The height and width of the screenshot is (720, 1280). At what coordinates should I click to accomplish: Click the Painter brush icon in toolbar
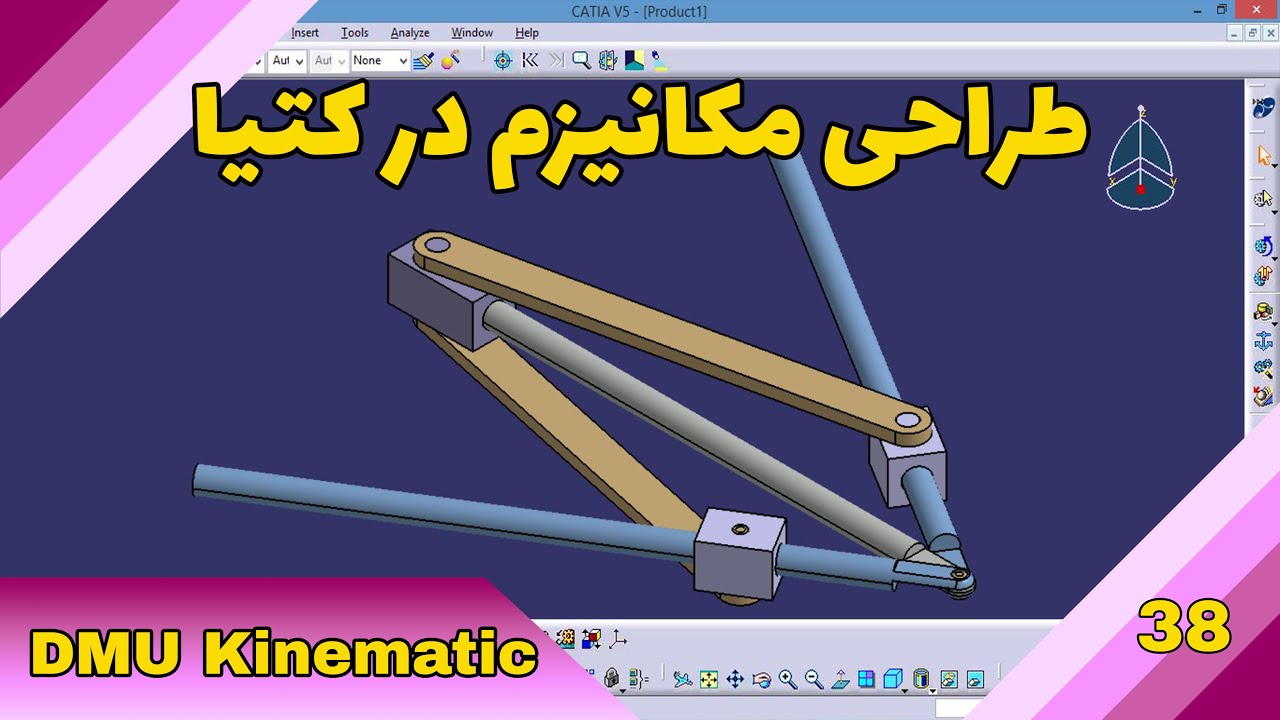pyautogui.click(x=424, y=61)
